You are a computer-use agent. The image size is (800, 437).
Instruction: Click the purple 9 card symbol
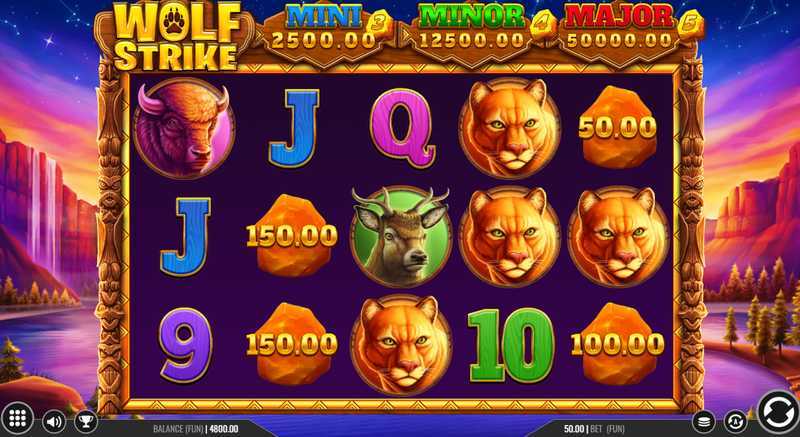click(185, 344)
